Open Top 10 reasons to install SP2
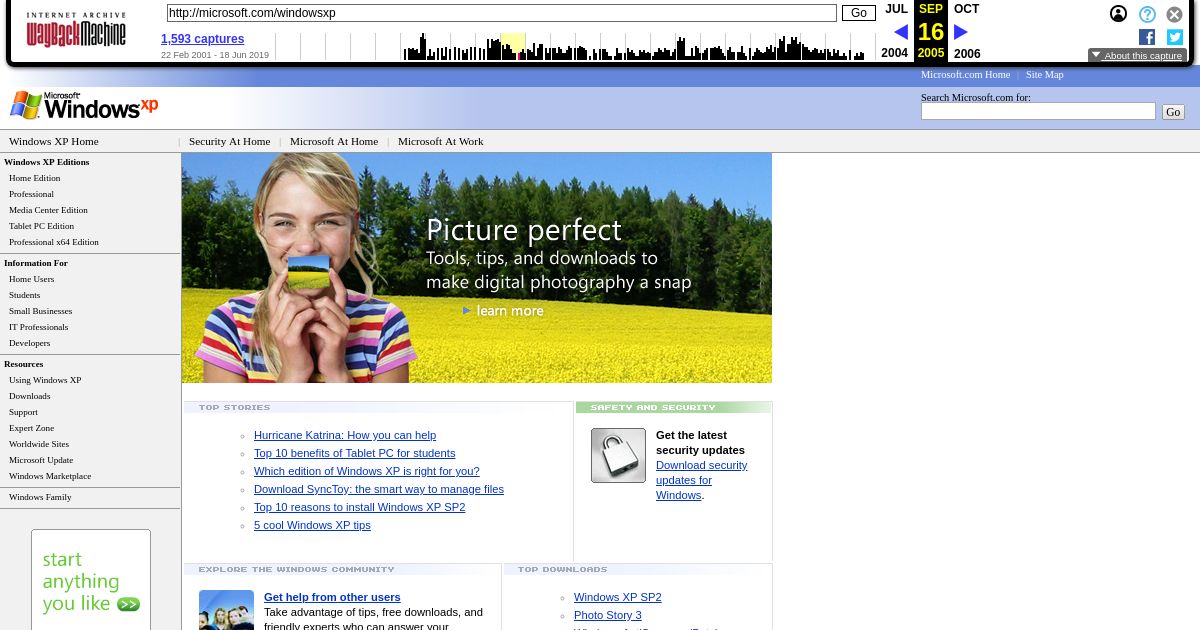Viewport: 1200px width, 630px height. point(359,507)
